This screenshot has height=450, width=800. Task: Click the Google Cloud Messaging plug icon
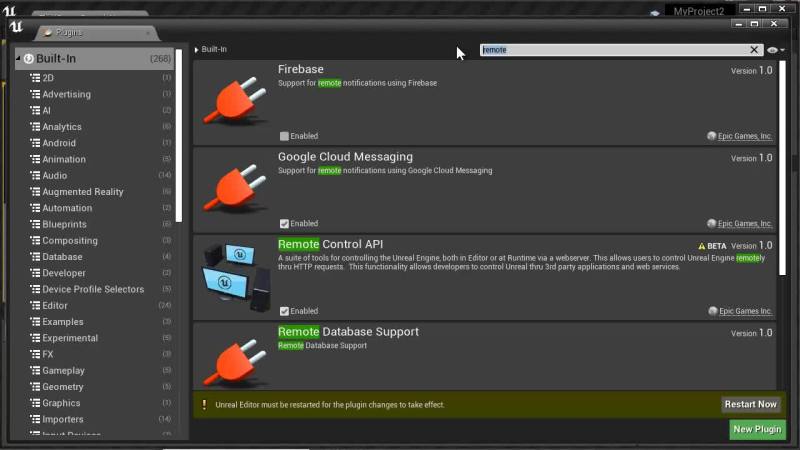(x=235, y=188)
